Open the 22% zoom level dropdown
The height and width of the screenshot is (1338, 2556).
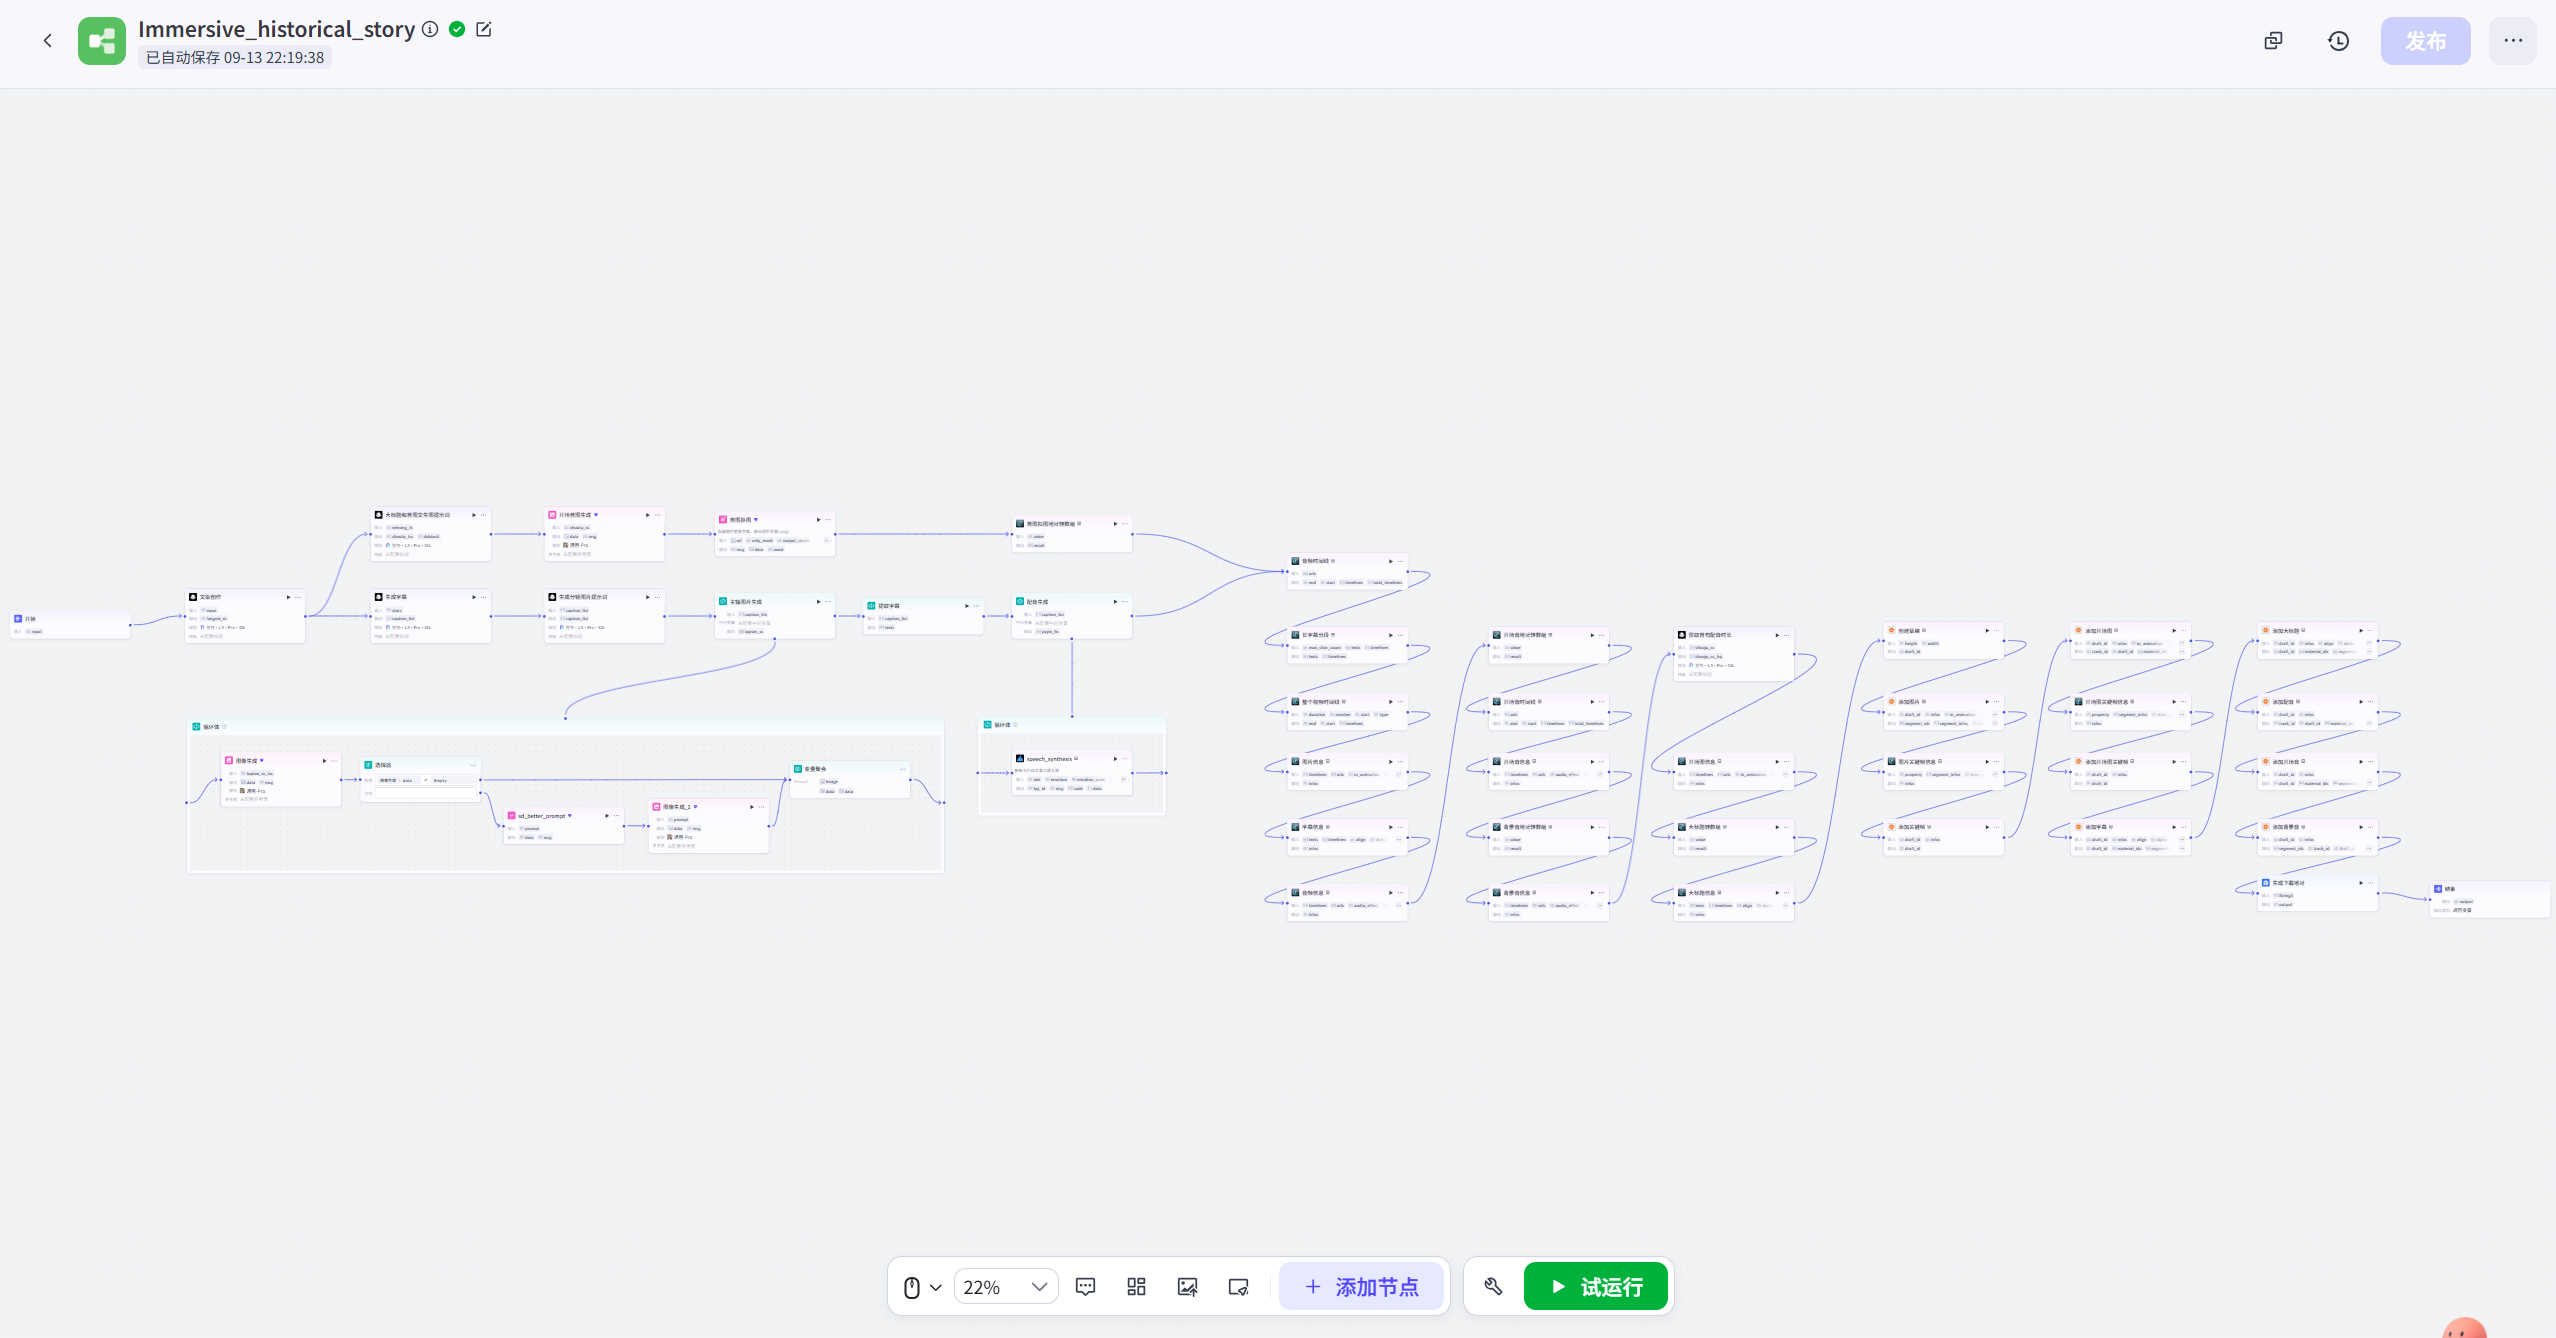(1006, 1287)
